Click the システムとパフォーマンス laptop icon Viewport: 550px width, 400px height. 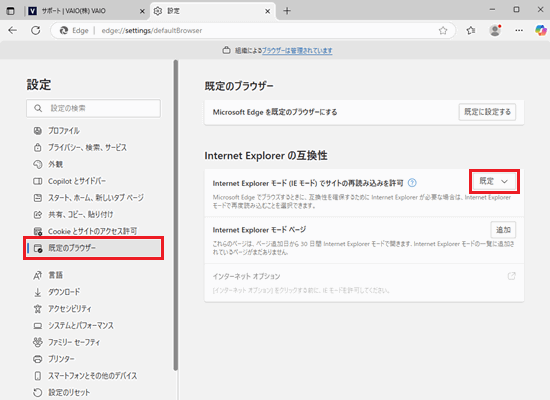[38, 326]
